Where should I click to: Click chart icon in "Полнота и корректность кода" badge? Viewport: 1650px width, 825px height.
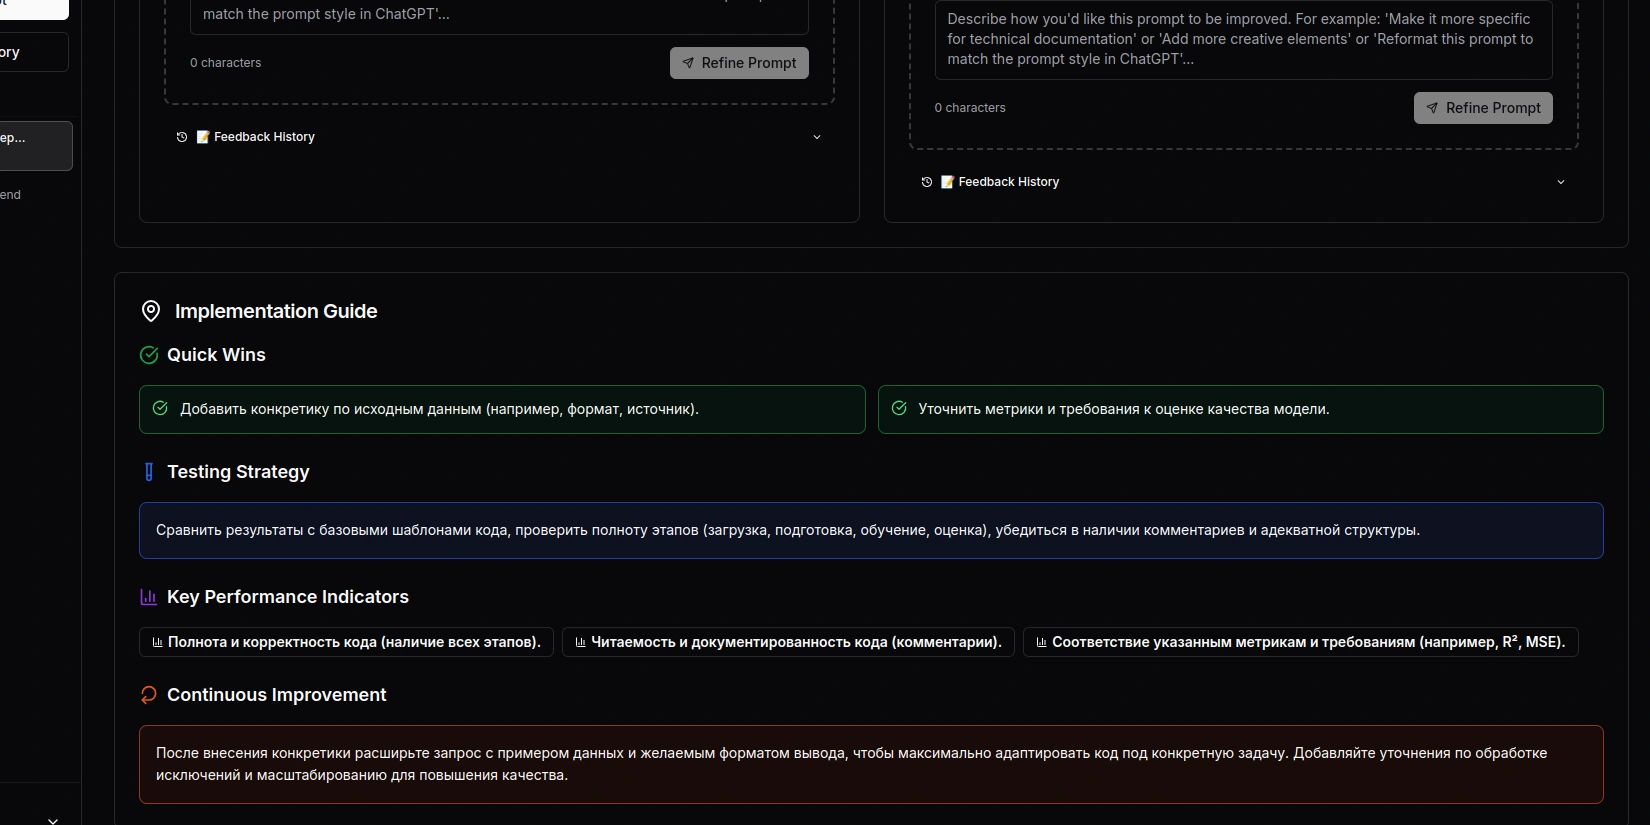click(158, 642)
